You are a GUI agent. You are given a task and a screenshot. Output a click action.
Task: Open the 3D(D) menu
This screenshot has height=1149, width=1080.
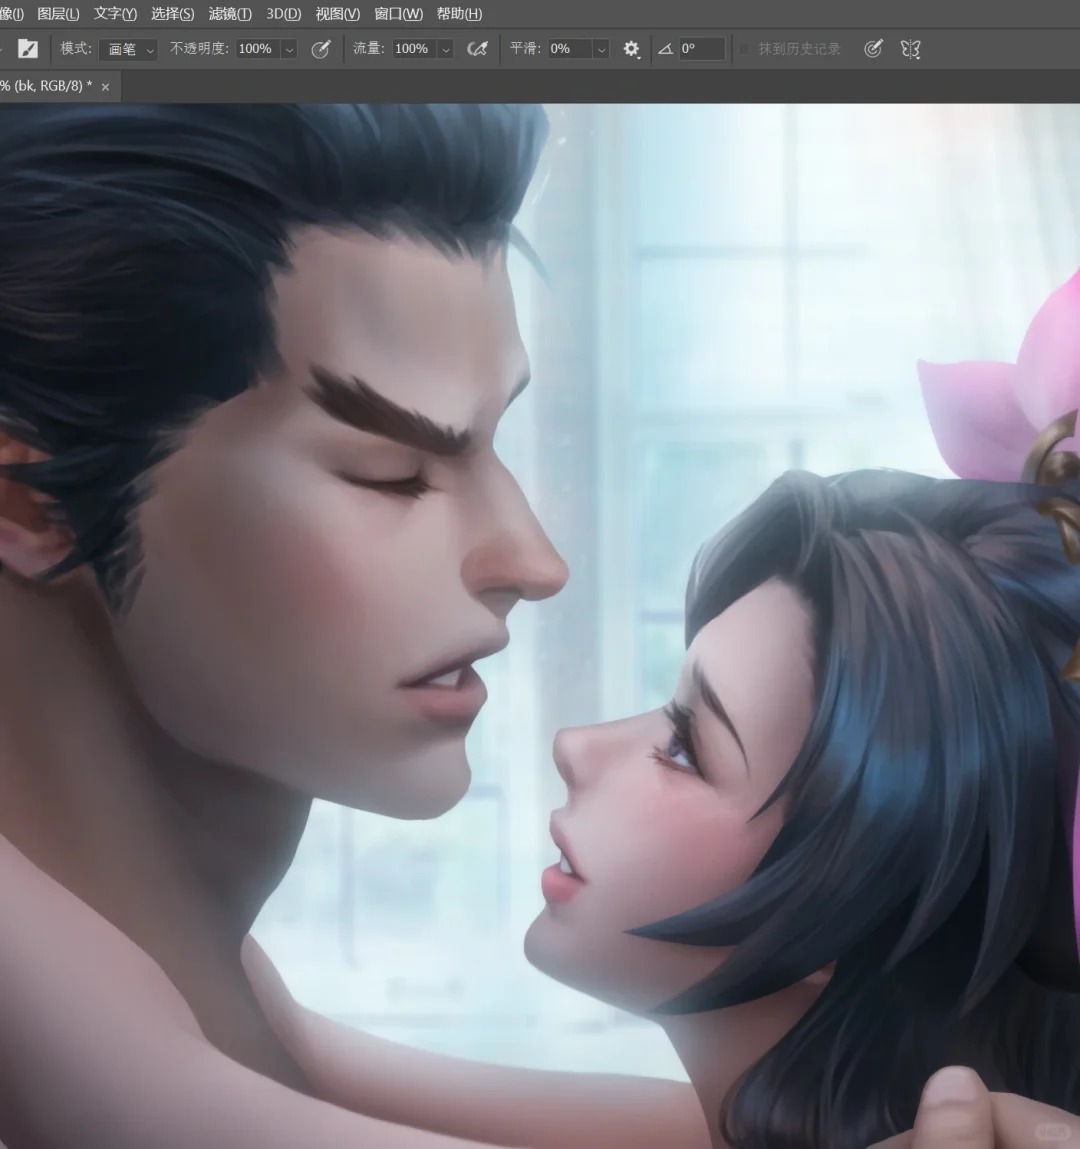point(284,14)
